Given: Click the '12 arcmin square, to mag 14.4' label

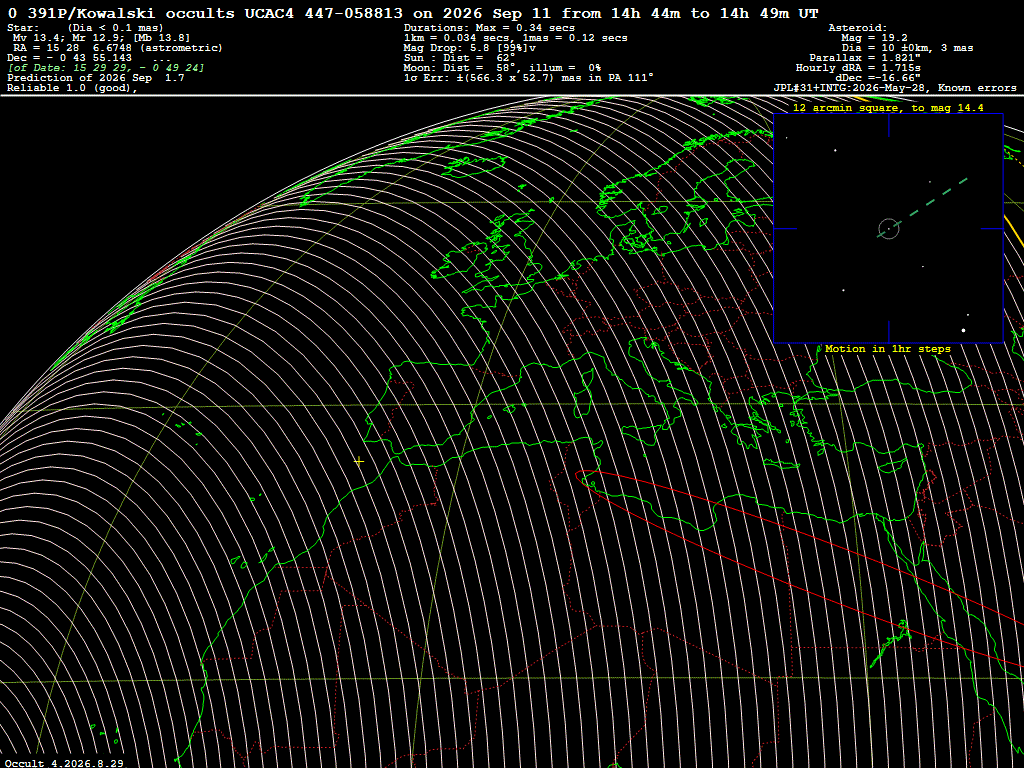Looking at the screenshot, I should point(888,108).
